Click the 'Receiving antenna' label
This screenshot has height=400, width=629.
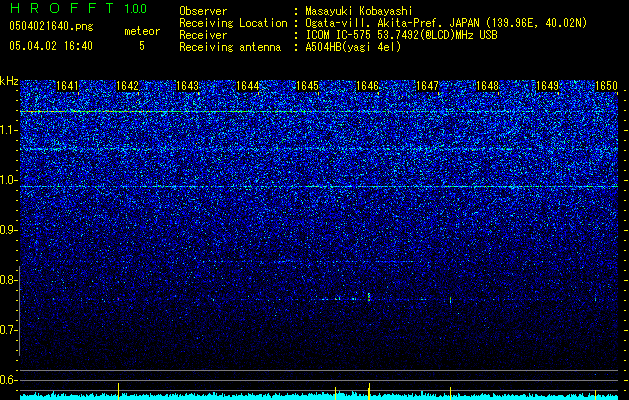tap(230, 47)
